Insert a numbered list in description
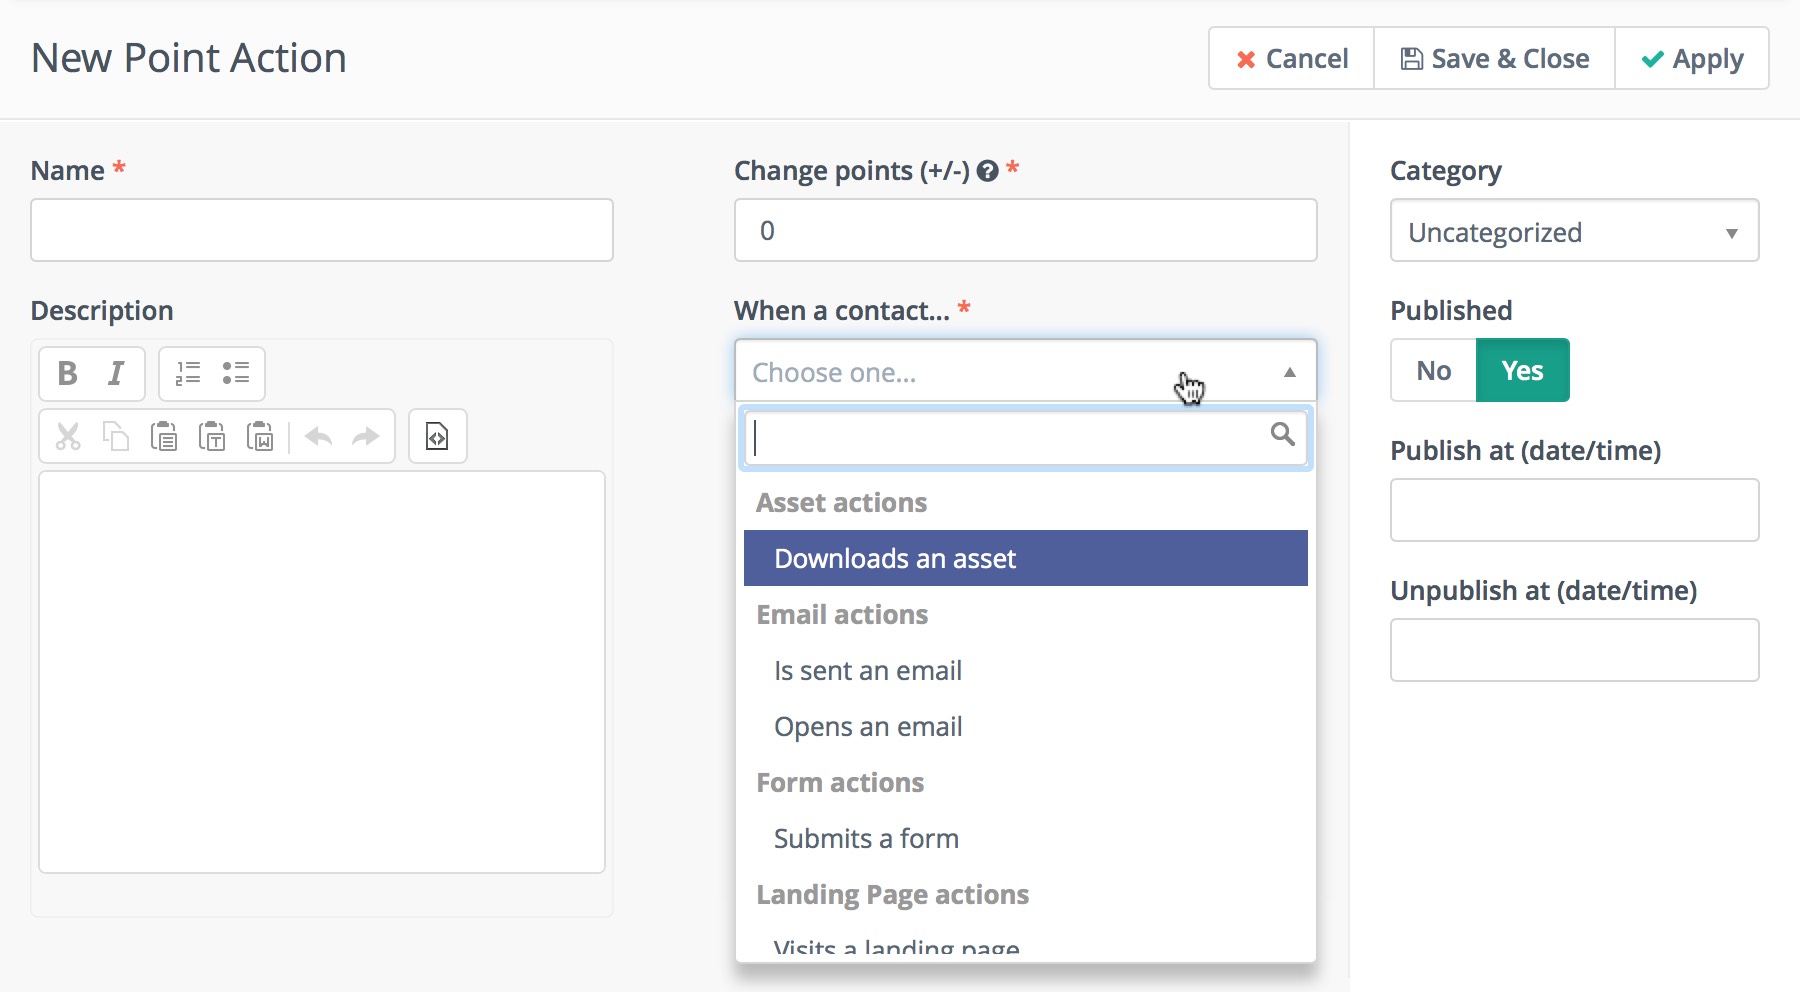Viewport: 1800px width, 992px height. pos(188,374)
